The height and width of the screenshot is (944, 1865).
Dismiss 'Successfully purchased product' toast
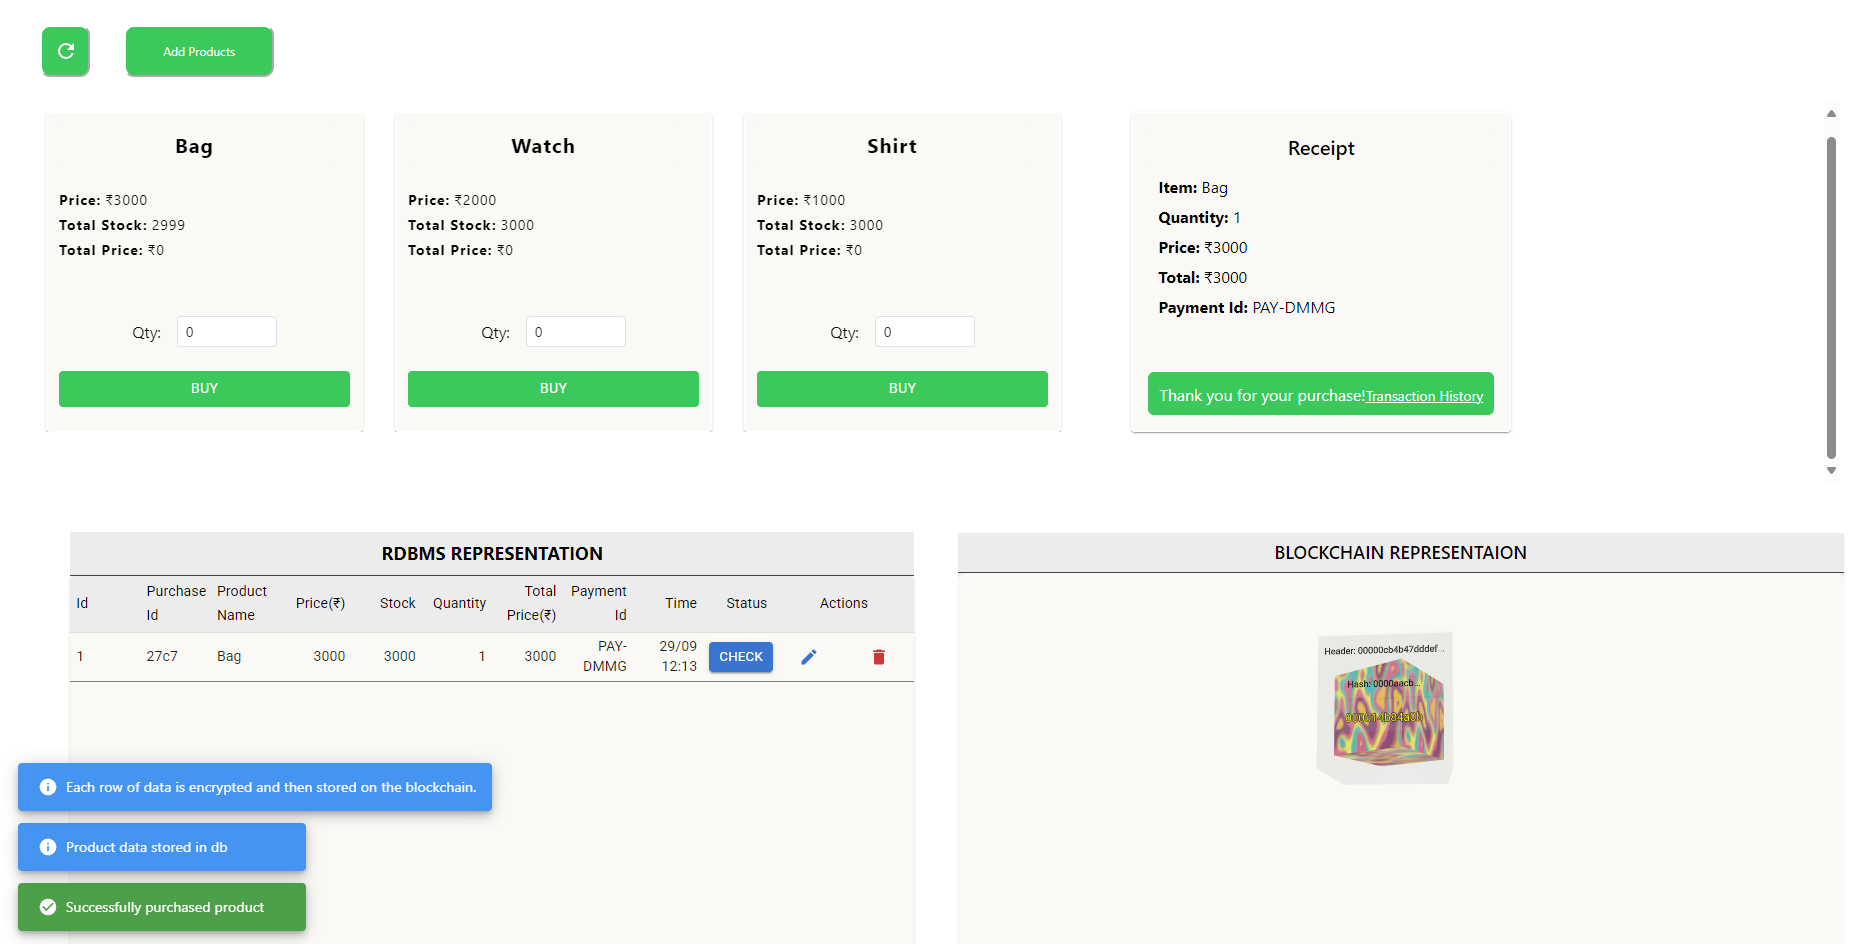pyautogui.click(x=164, y=907)
